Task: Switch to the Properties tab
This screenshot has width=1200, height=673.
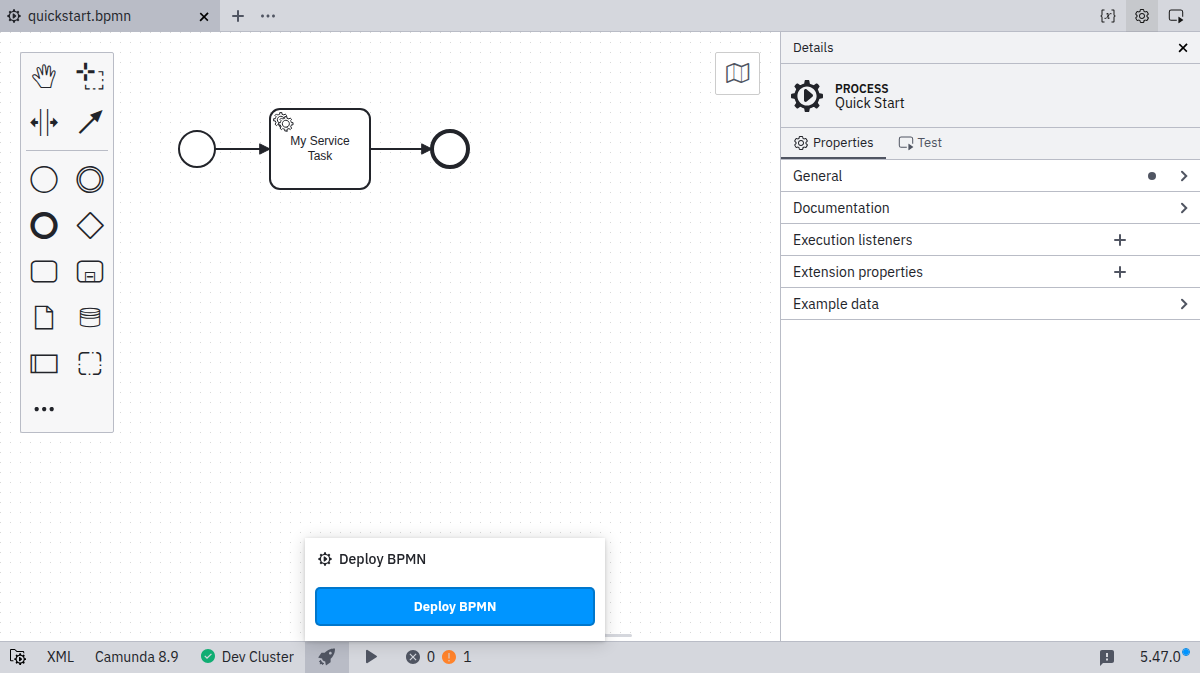Action: coord(833,143)
